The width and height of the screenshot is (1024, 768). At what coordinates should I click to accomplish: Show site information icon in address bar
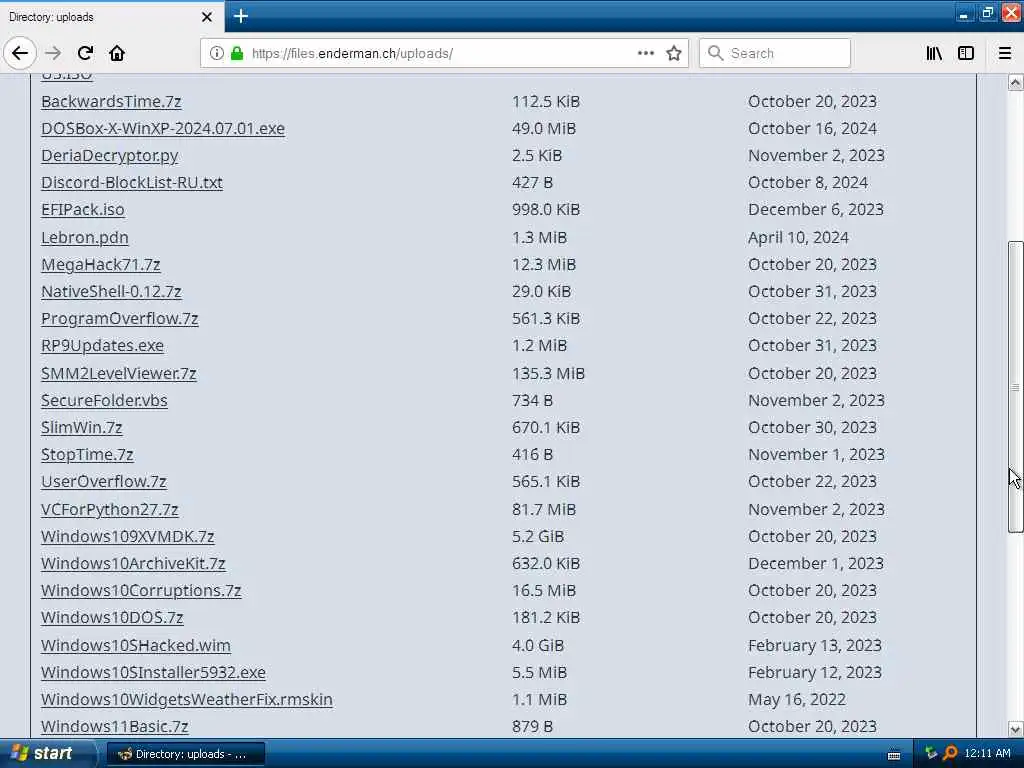coord(217,53)
